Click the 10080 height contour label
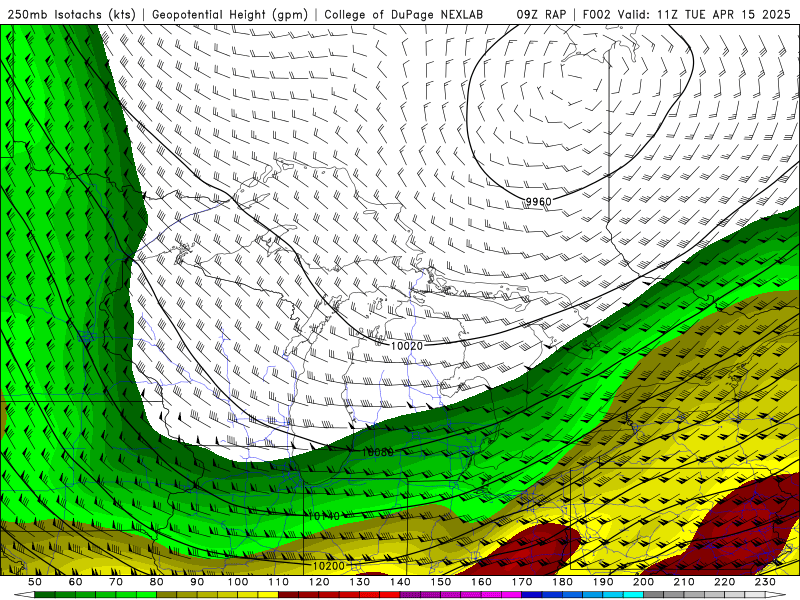The image size is (800, 600). click(378, 452)
